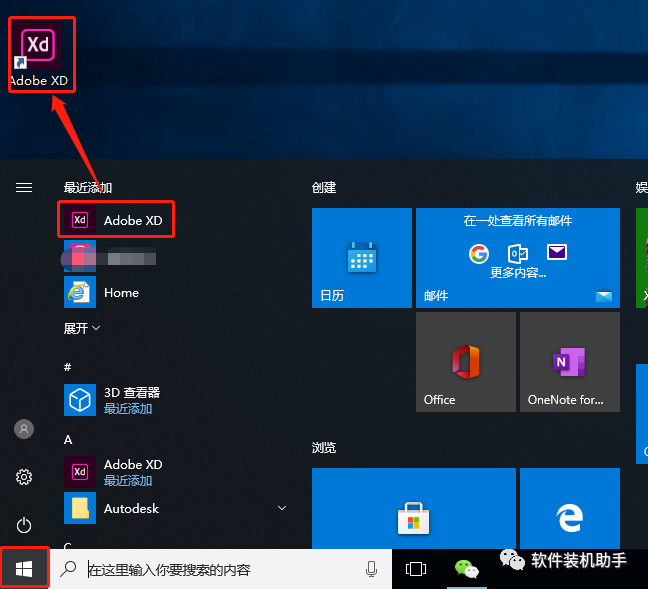This screenshot has width=648, height=589.
Task: Open the blurred recently added app entry
Action: click(x=110, y=258)
